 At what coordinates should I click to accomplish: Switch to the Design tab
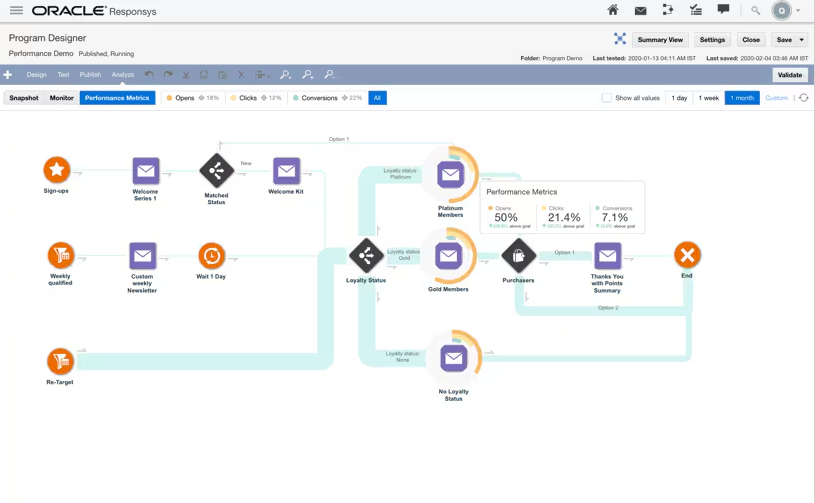point(36,75)
